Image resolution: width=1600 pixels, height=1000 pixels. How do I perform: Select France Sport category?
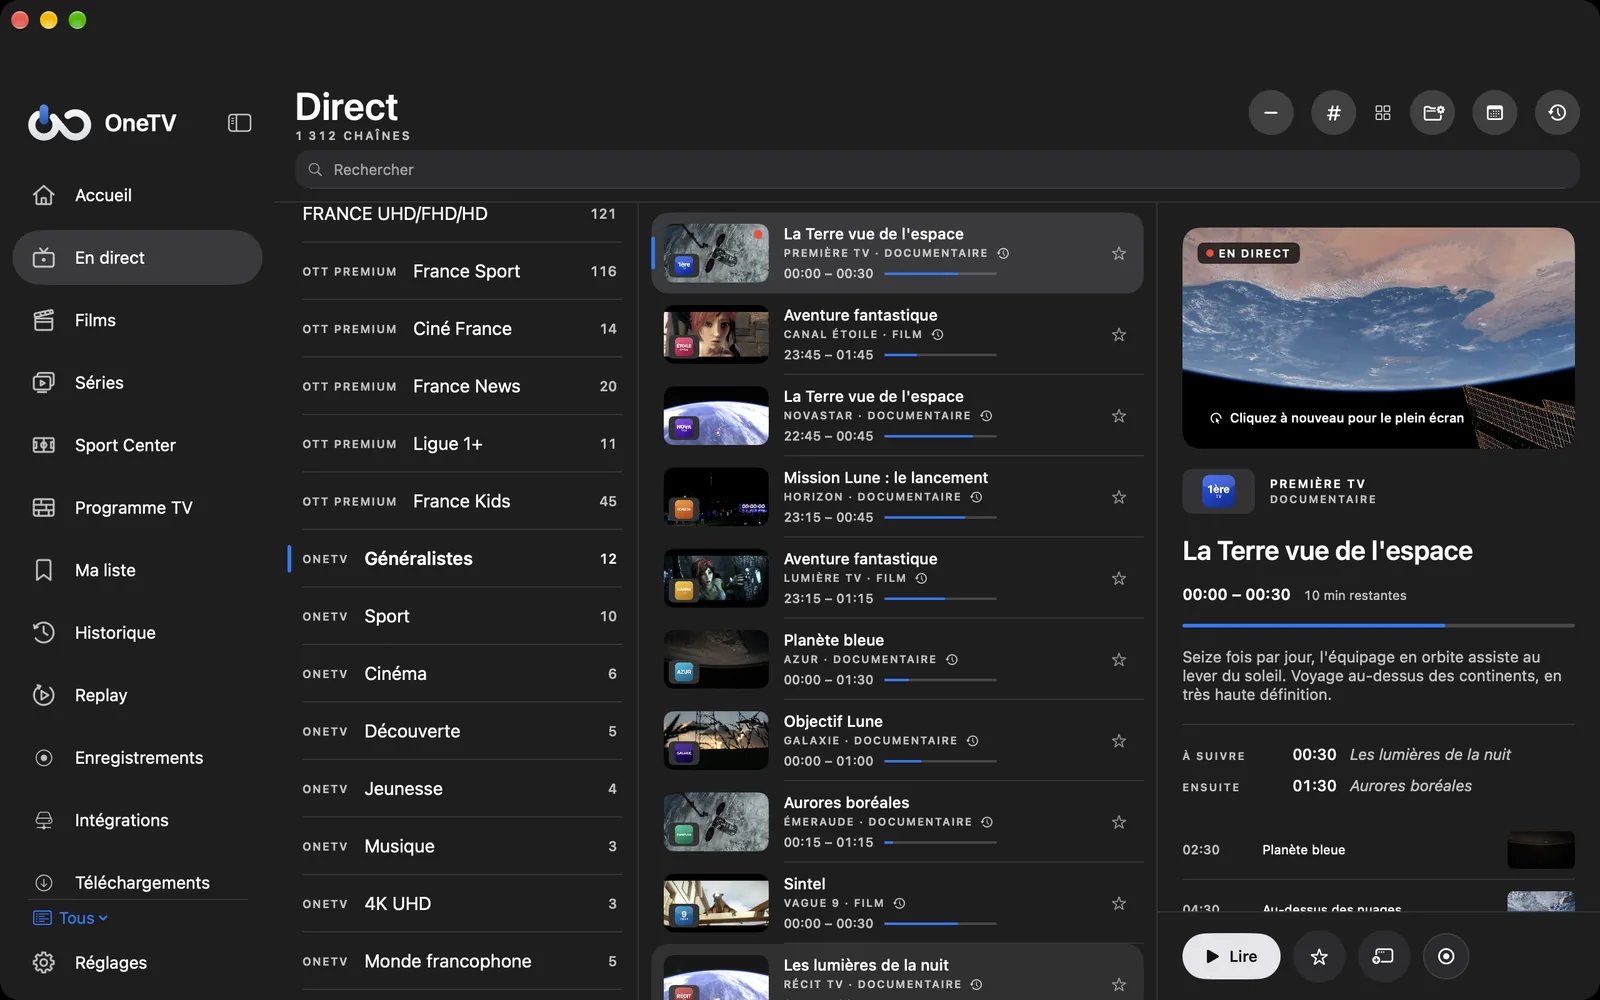[460, 271]
